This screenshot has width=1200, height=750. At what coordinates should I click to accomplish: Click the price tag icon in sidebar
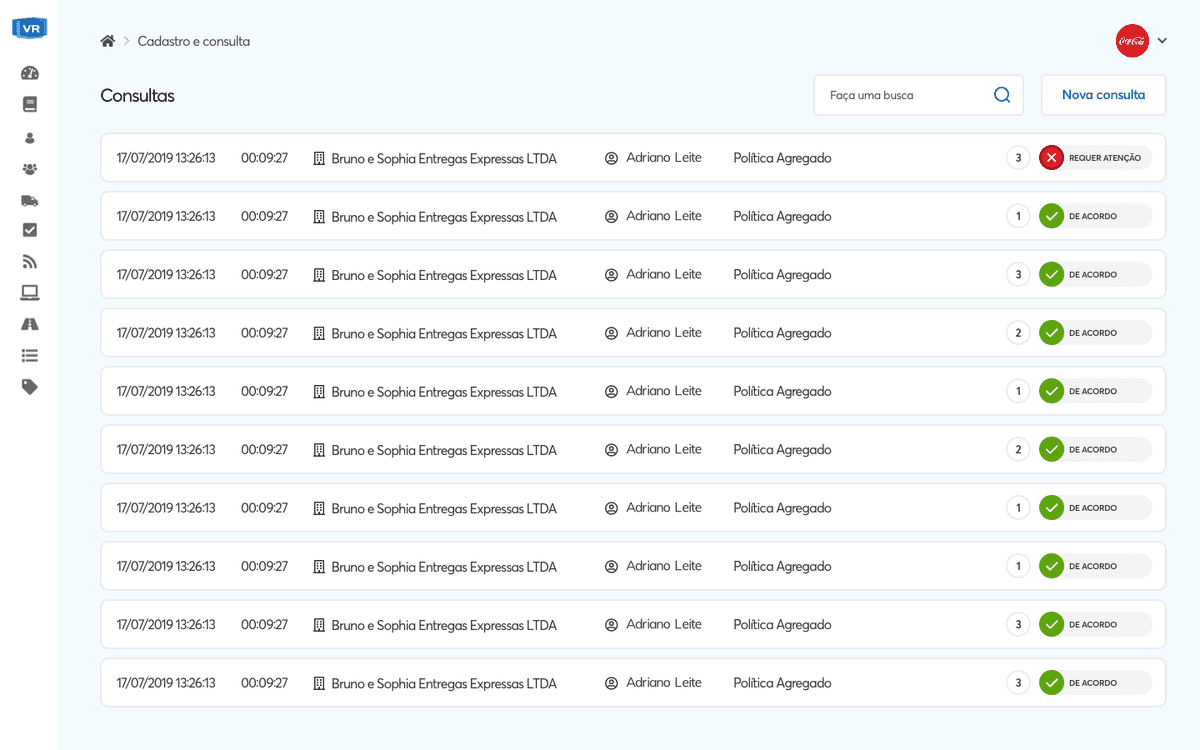[29, 387]
